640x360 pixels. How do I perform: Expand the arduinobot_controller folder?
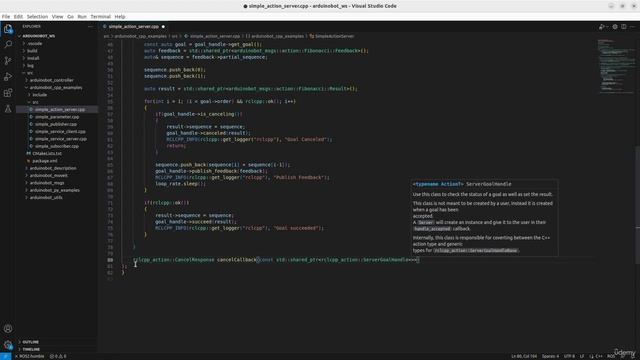pyautogui.click(x=57, y=80)
